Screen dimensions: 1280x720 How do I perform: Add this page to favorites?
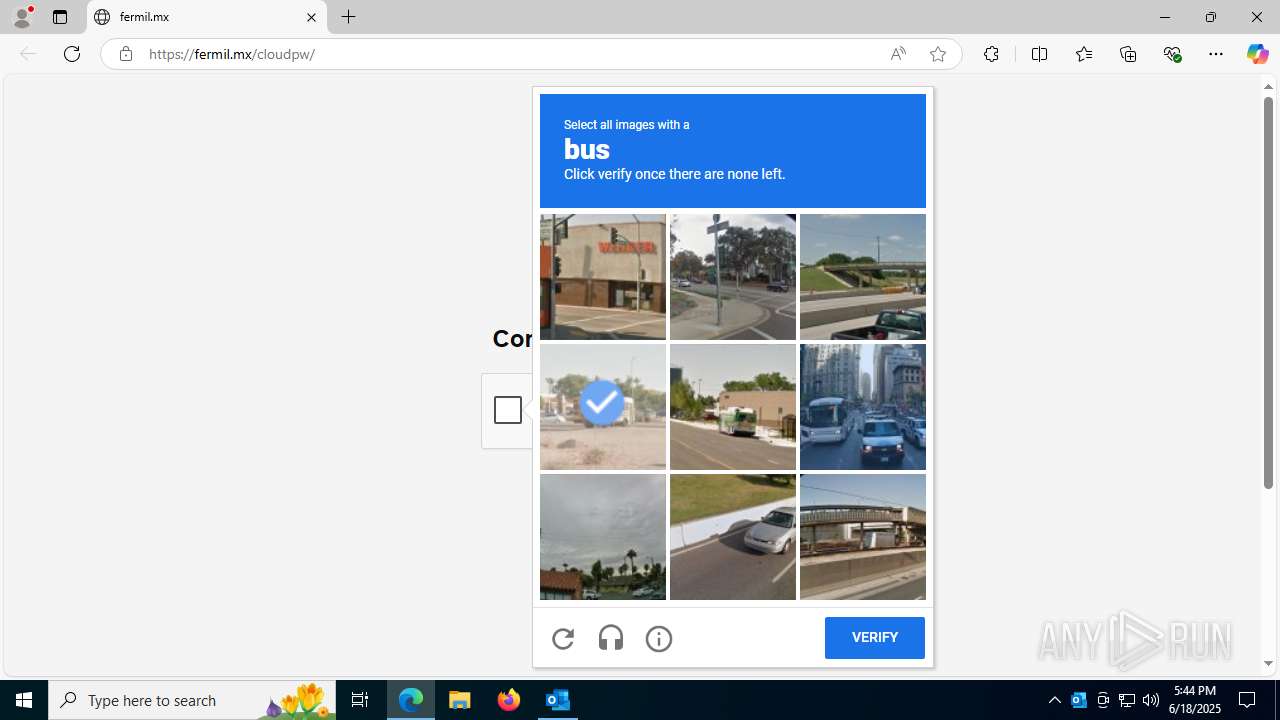click(x=938, y=54)
